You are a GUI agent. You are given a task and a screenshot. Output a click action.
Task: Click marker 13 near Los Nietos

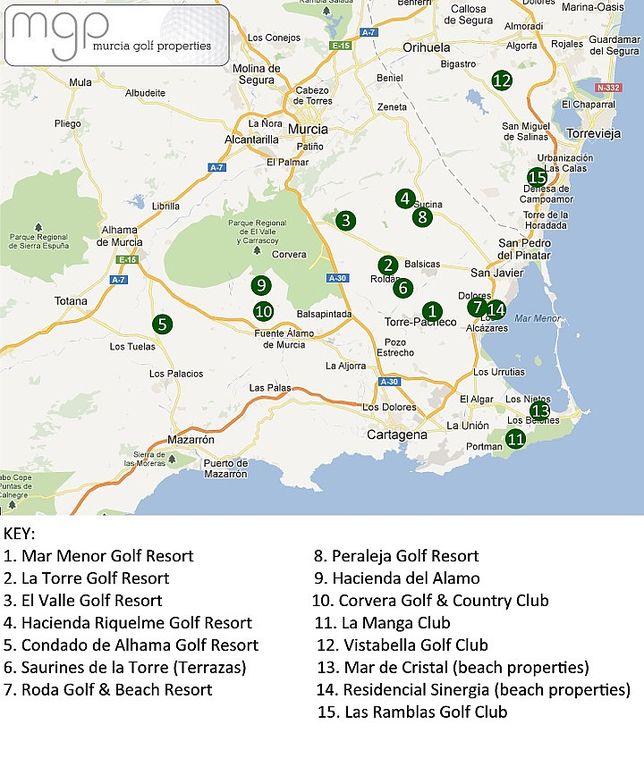point(539,410)
